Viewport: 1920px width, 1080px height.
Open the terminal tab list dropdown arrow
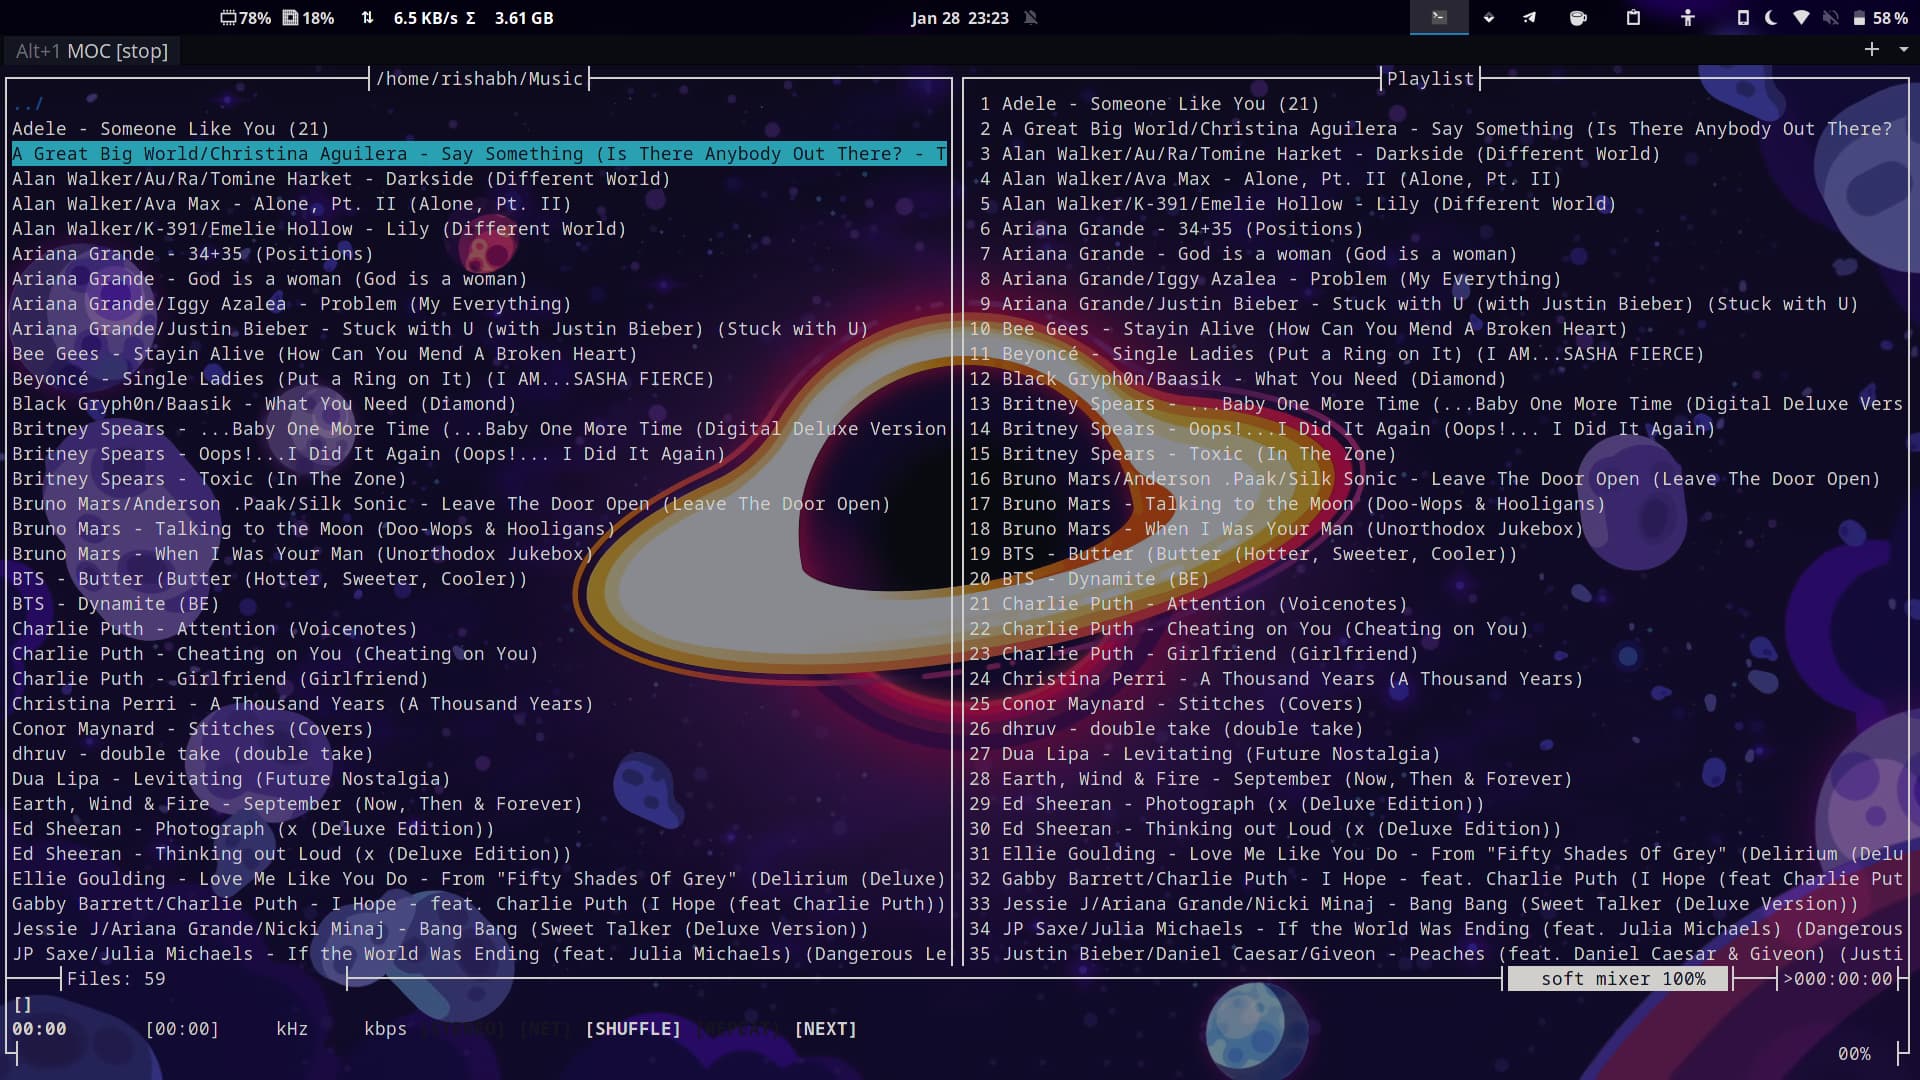1904,49
